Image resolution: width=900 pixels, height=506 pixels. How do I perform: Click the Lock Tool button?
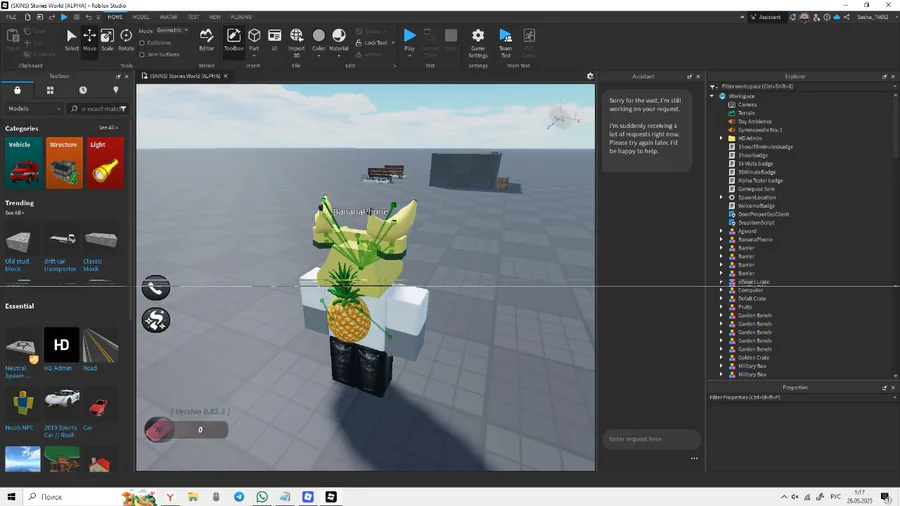click(x=372, y=43)
